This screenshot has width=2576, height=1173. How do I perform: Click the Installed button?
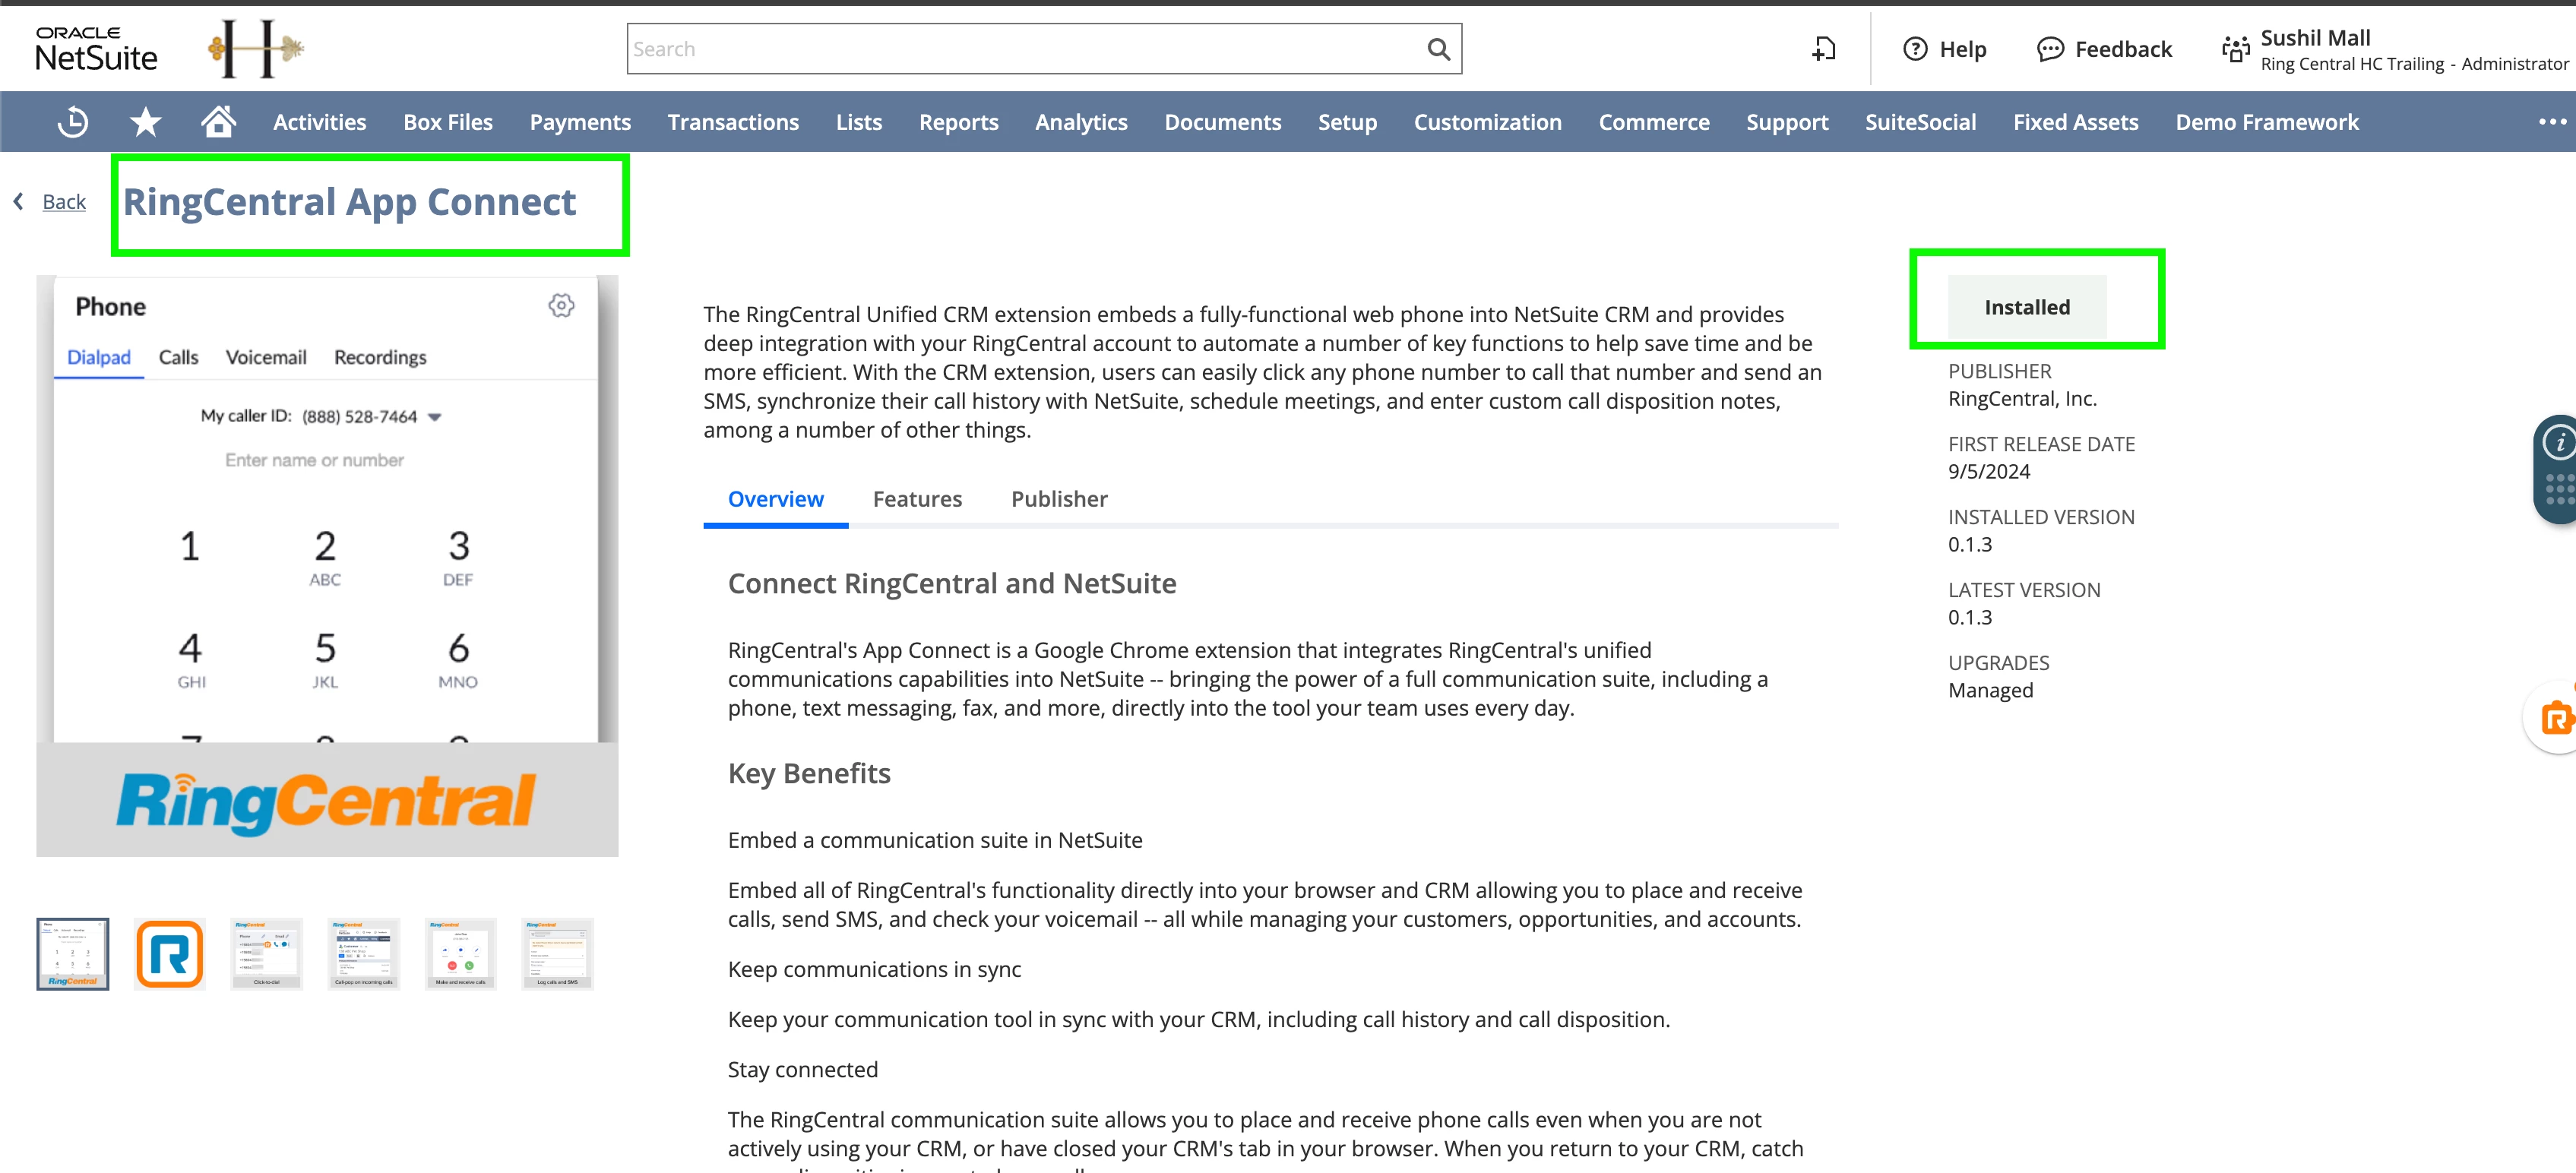[x=2027, y=307]
